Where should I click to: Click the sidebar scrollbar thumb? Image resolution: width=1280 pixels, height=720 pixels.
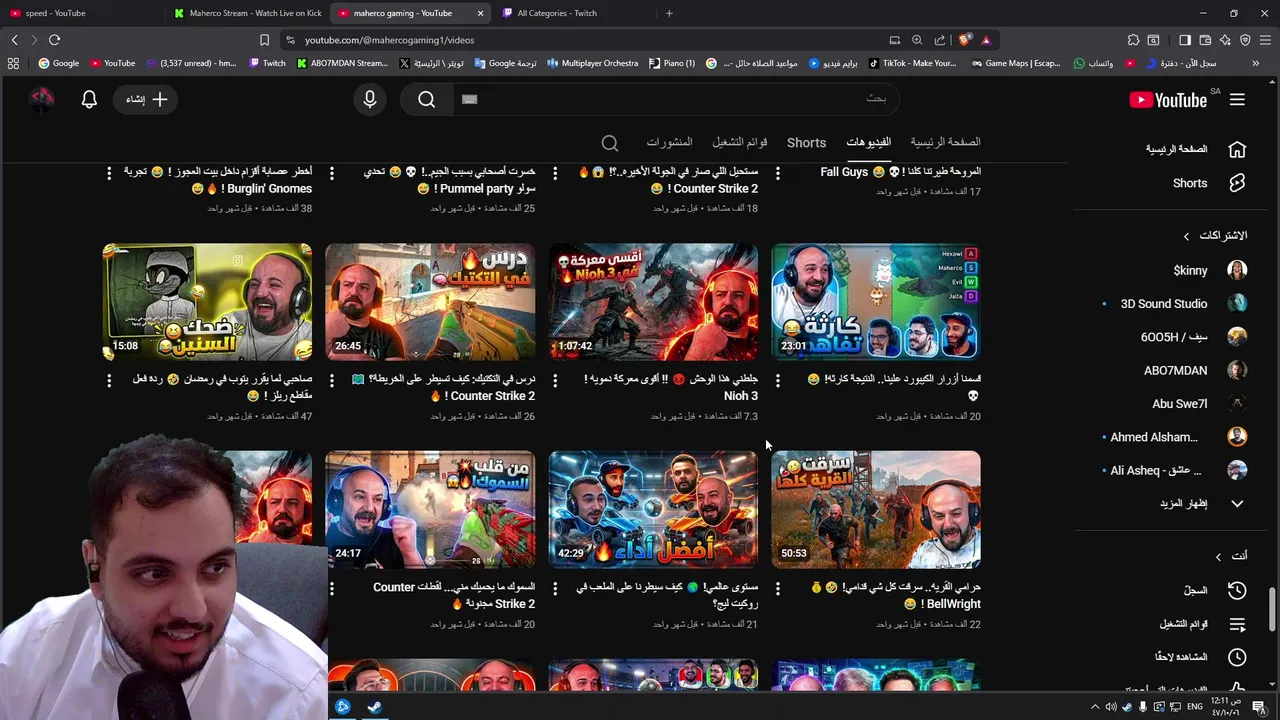pyautogui.click(x=1273, y=610)
